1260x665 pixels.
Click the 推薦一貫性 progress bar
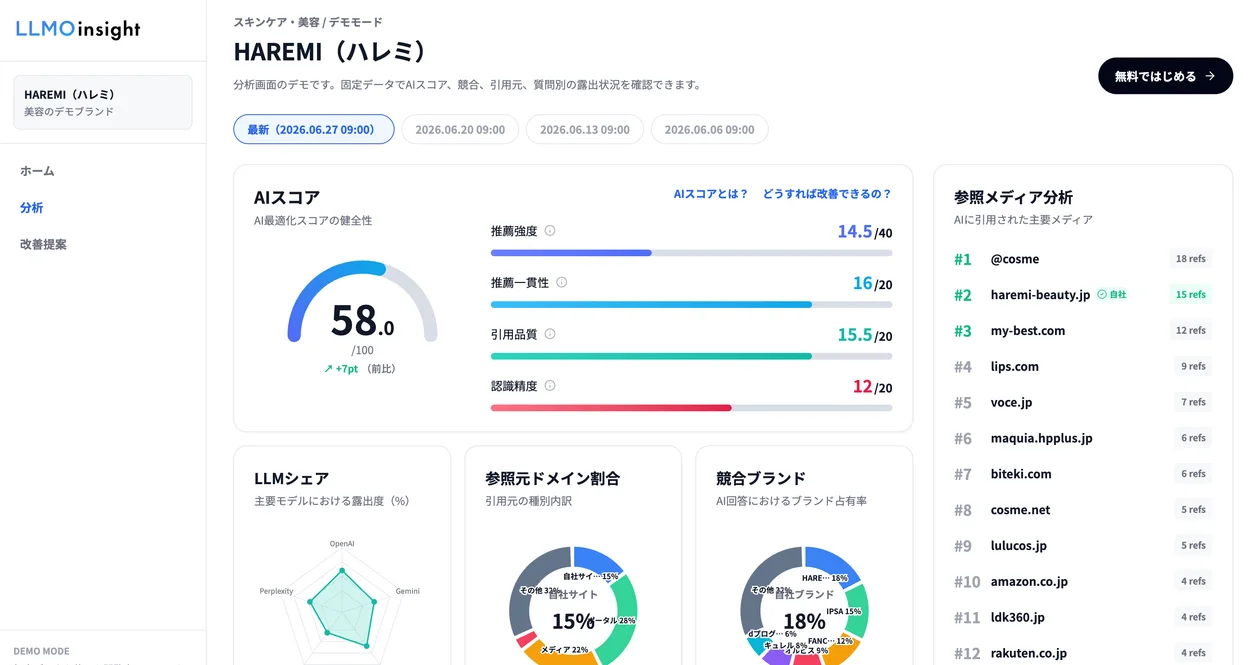(691, 304)
